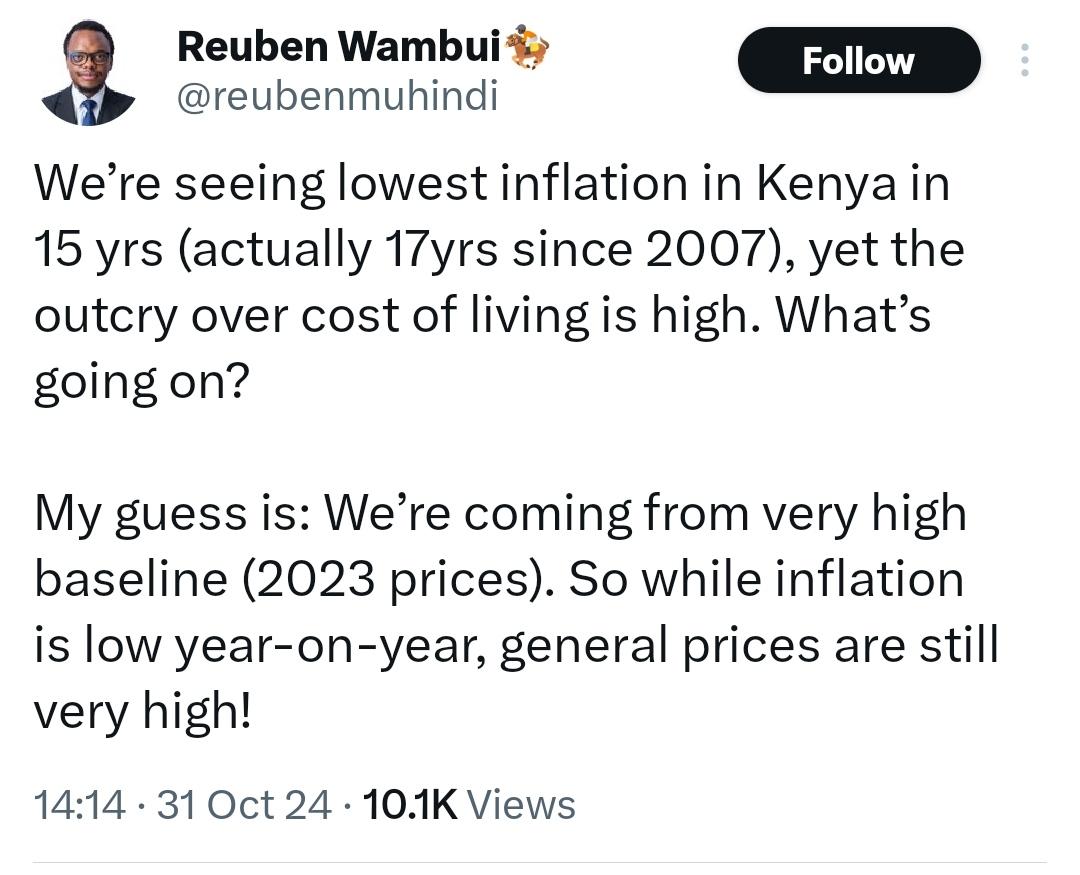Click the word "baseline" in second paragraph
The image size is (1080, 875).
pos(131,579)
